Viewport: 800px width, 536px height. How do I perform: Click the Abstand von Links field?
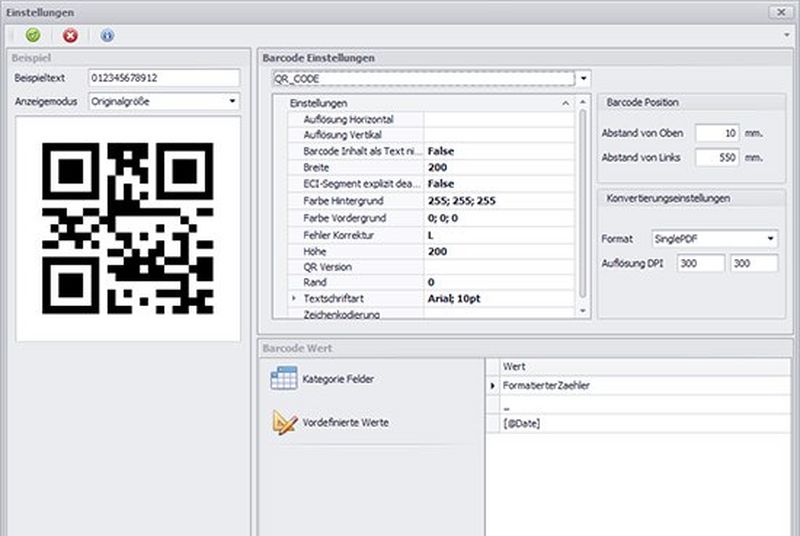click(x=716, y=157)
